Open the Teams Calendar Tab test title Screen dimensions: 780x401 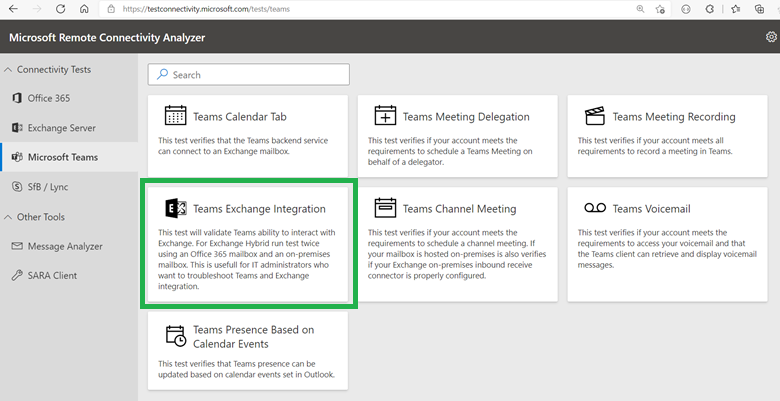point(240,117)
